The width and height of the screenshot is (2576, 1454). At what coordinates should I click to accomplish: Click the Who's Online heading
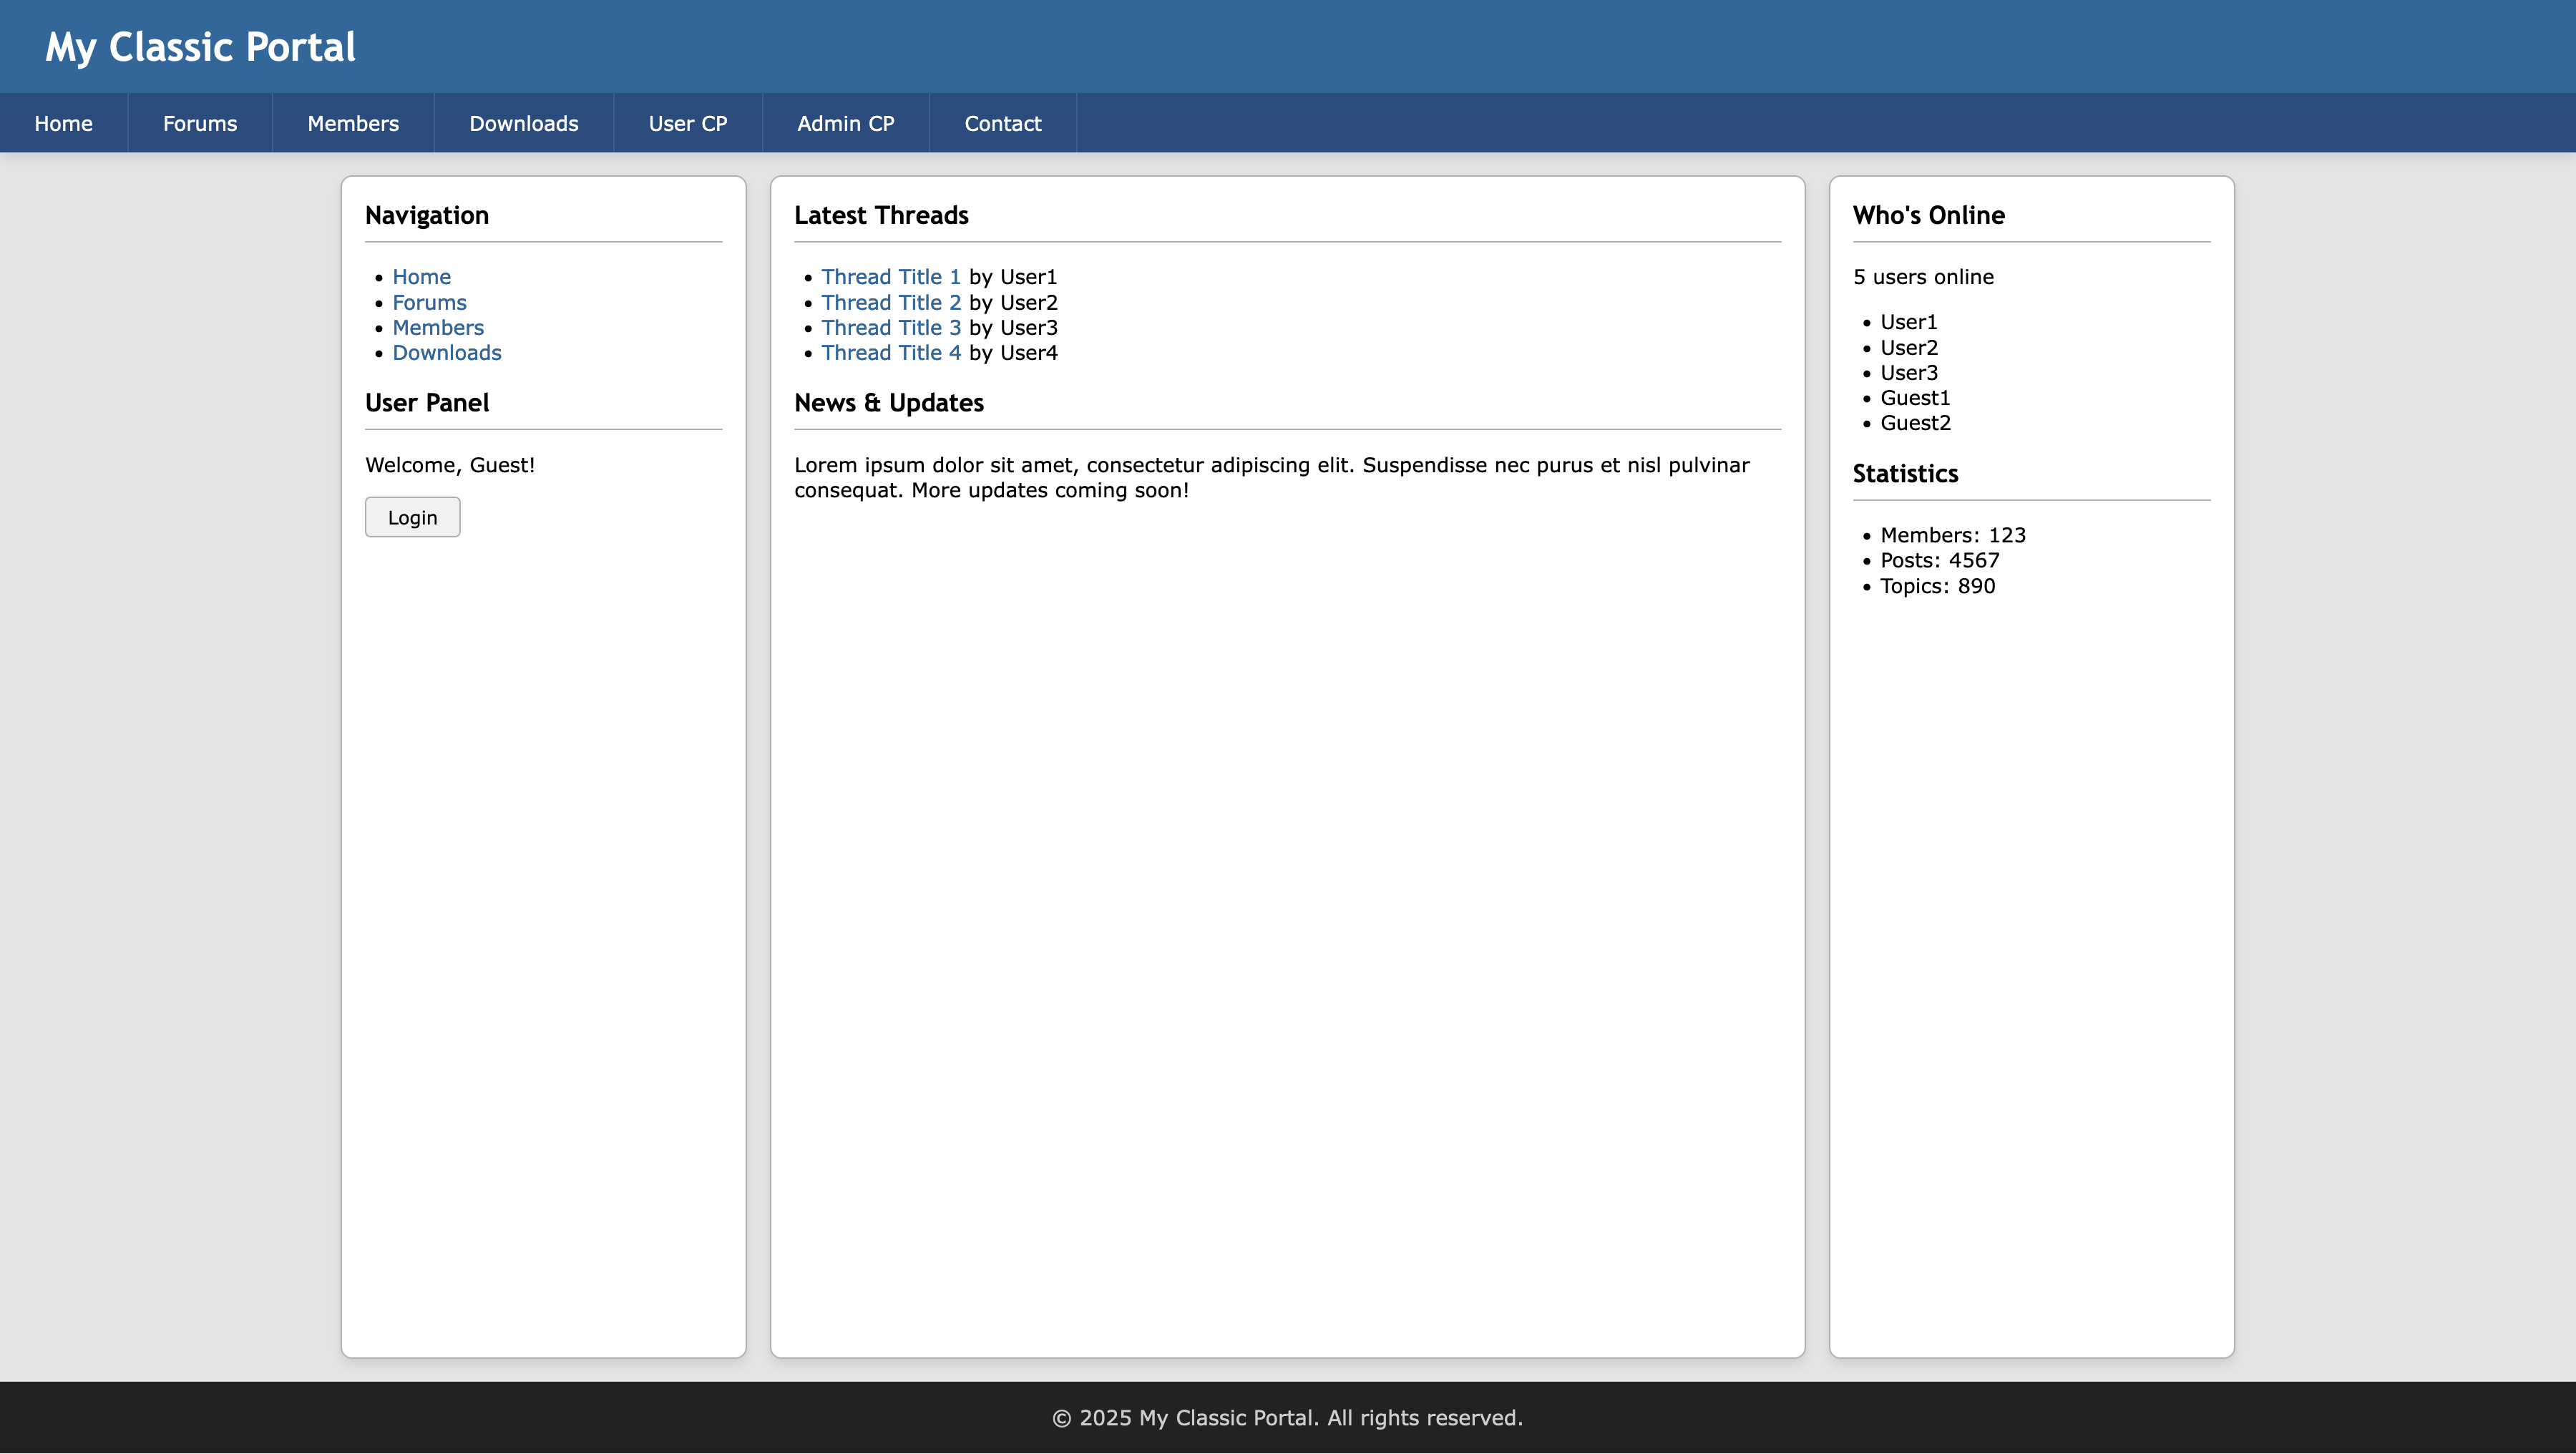pyautogui.click(x=1928, y=215)
